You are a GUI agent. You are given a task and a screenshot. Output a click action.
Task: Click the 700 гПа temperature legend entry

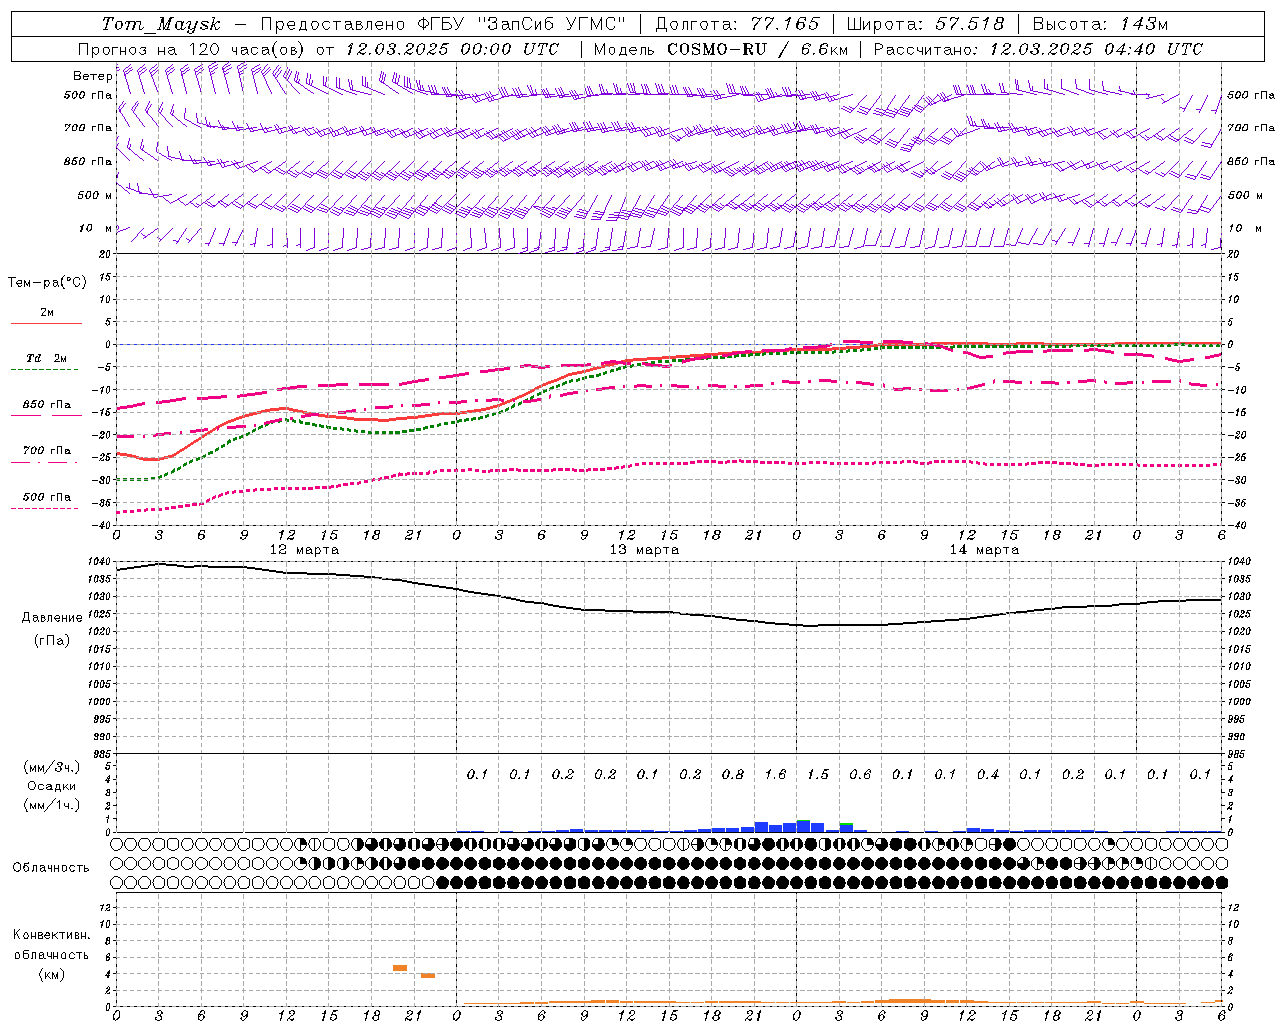[47, 451]
